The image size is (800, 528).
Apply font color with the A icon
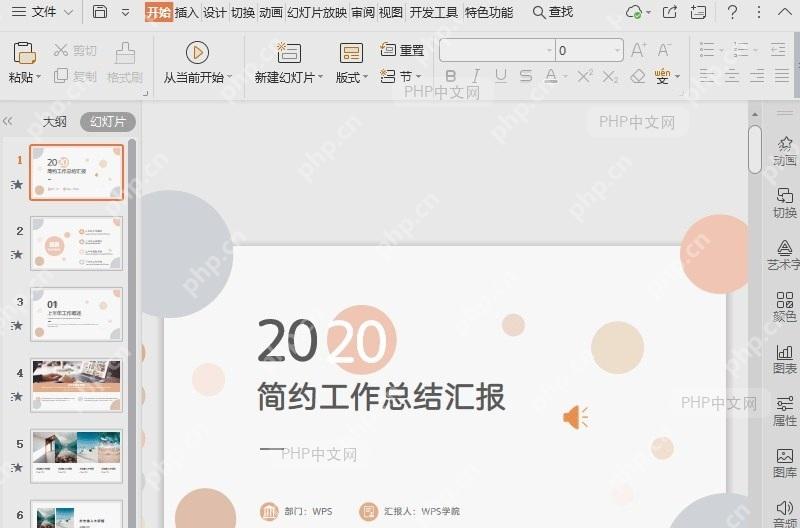[x=551, y=77]
